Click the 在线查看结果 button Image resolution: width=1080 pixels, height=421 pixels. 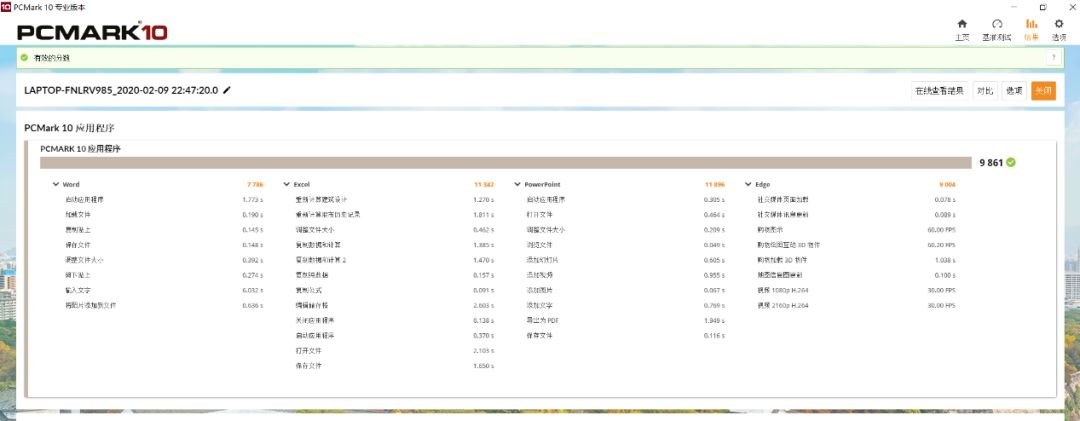(x=940, y=91)
